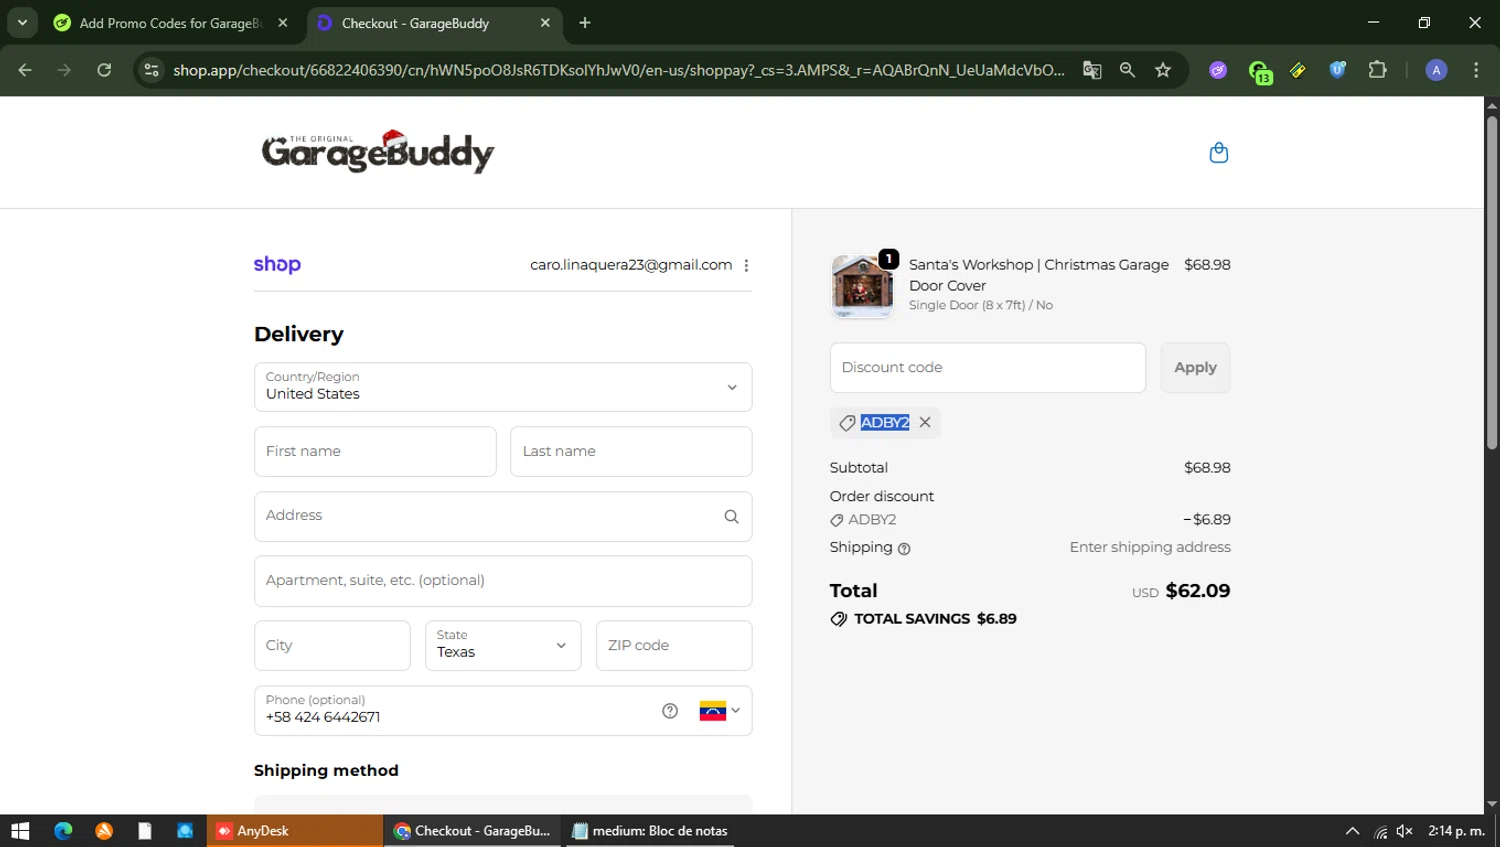Open Chrome Checkout window on taskbar
The height and width of the screenshot is (847, 1500).
(473, 831)
